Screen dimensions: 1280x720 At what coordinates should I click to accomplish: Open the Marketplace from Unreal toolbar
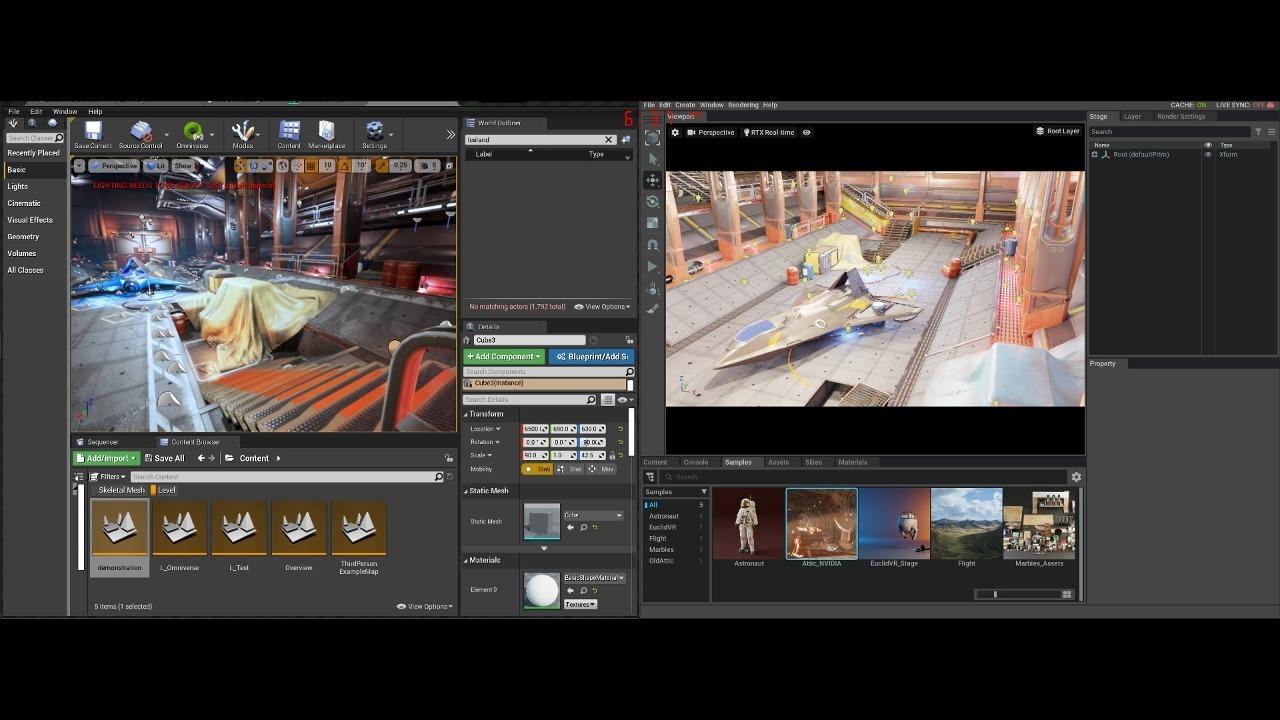[330, 133]
